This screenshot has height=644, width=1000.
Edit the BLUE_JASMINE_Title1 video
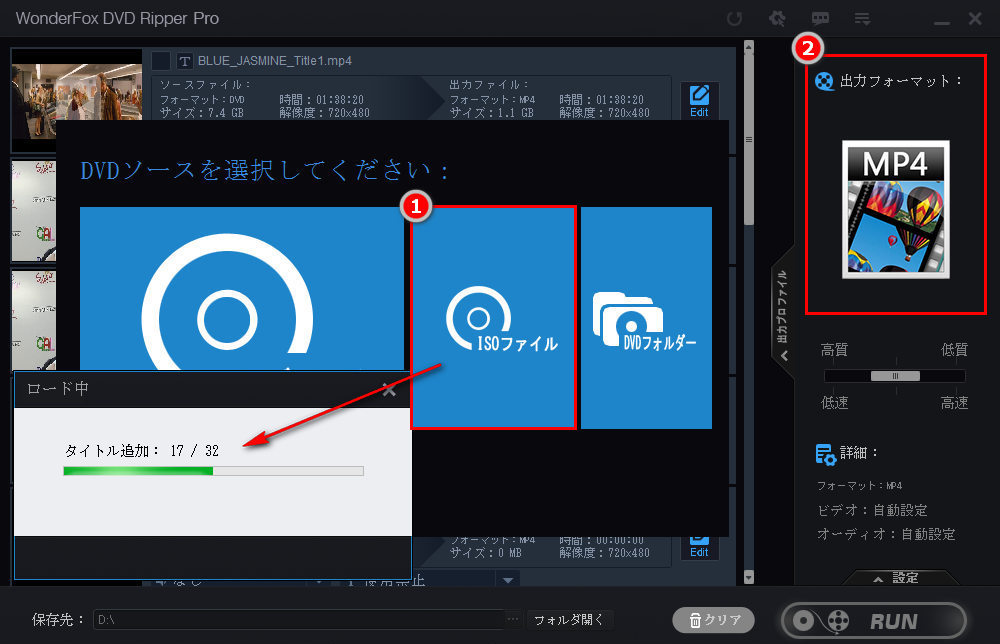pyautogui.click(x=699, y=101)
